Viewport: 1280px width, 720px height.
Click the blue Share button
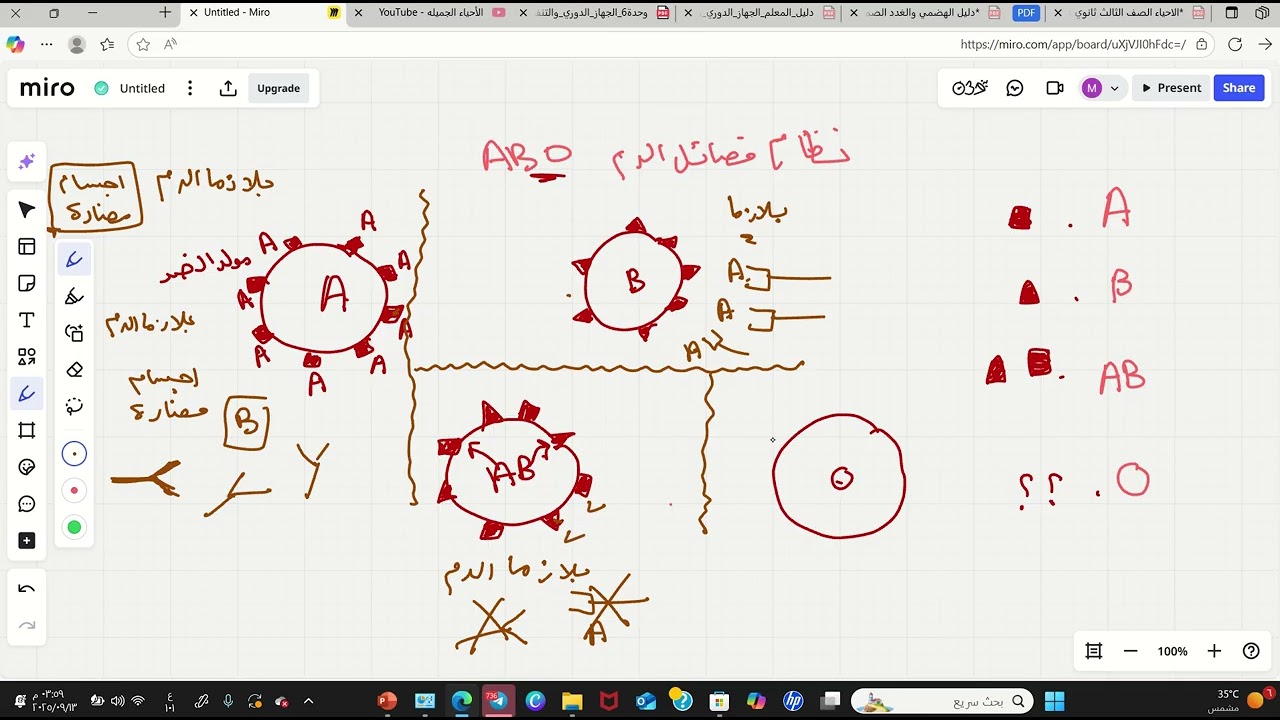[1238, 88]
